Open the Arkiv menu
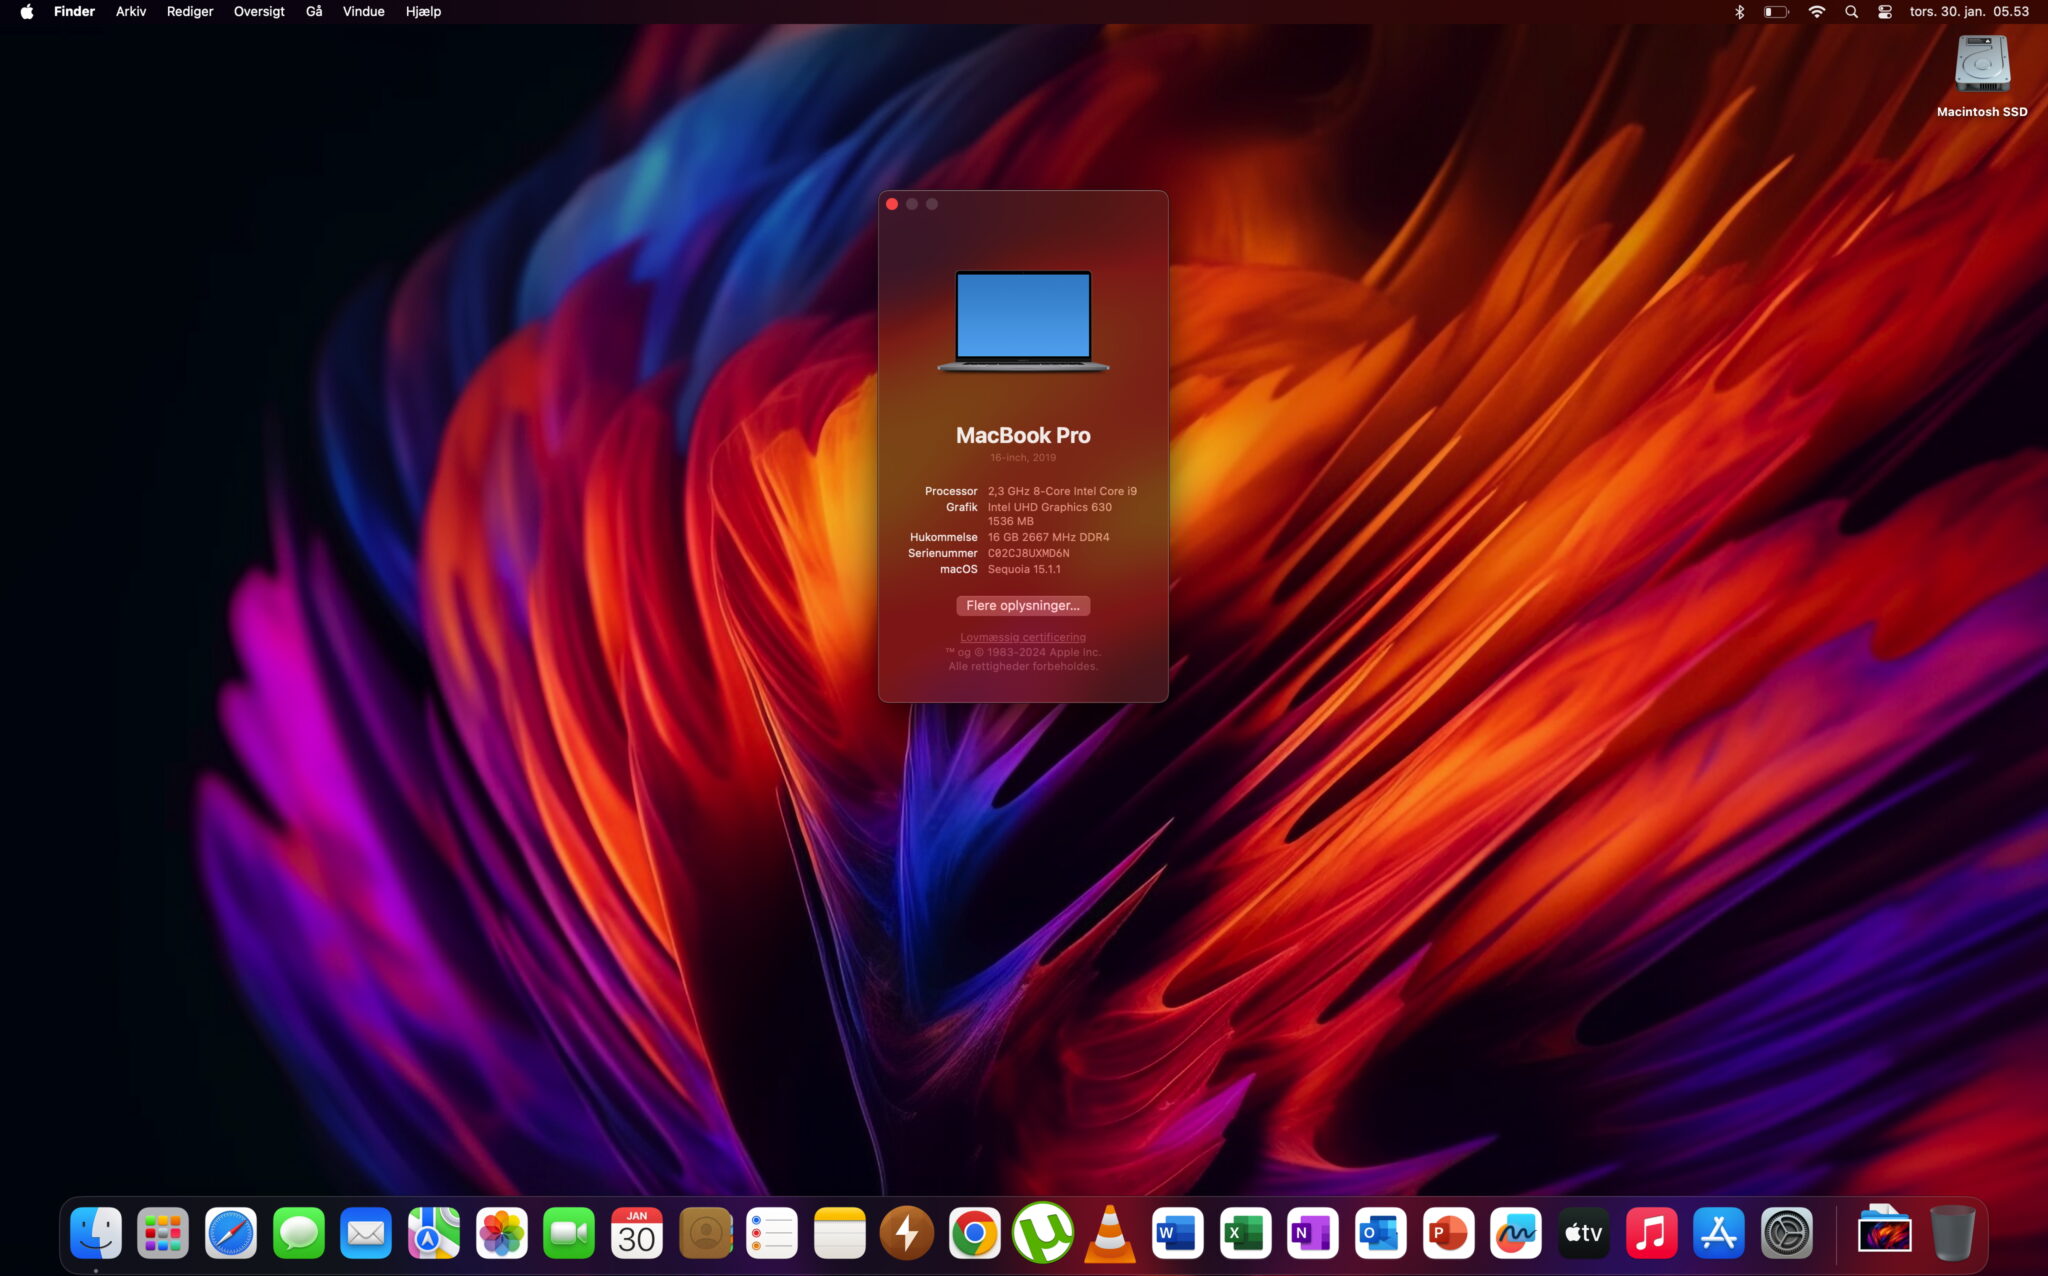 click(x=131, y=12)
